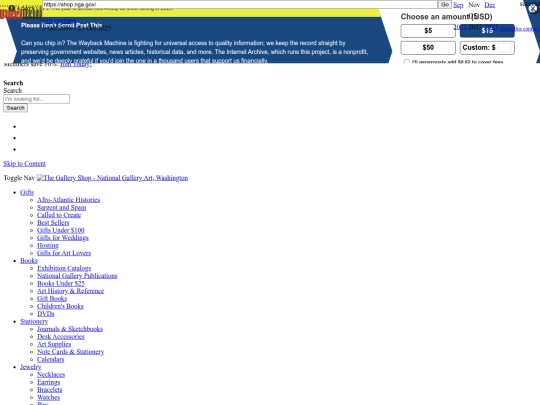540x405 pixels.
Task: Go to Best Sellers
Action: click(53, 222)
